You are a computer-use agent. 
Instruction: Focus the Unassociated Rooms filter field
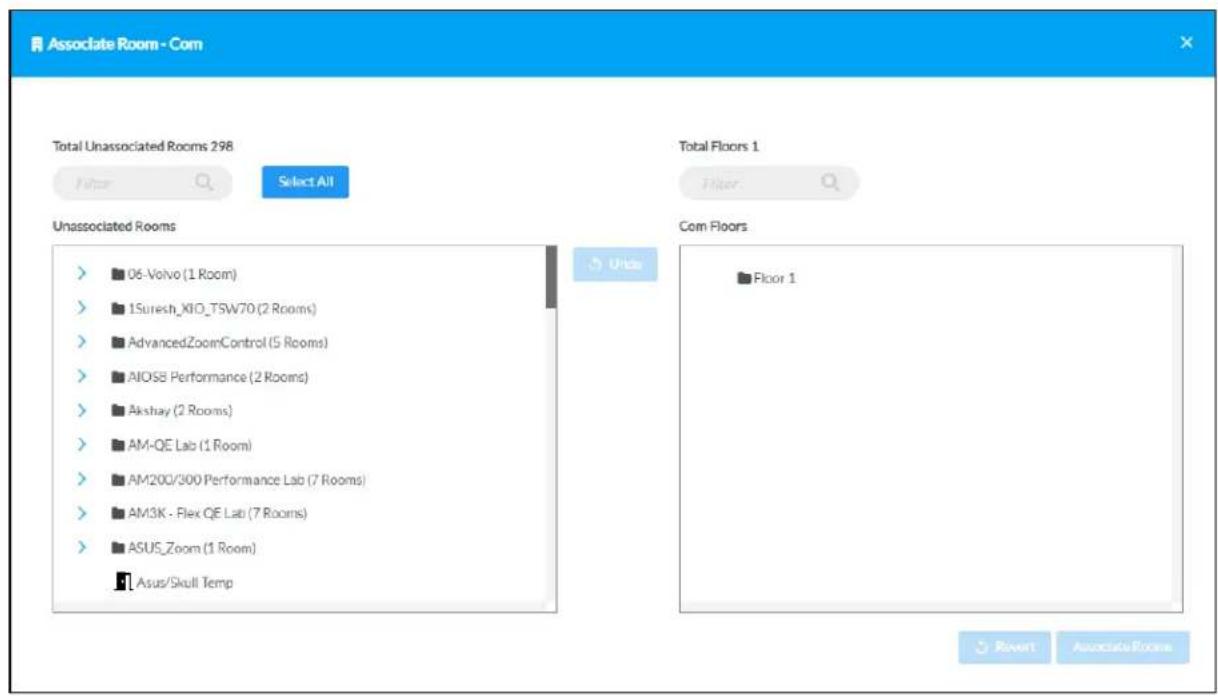(142, 183)
